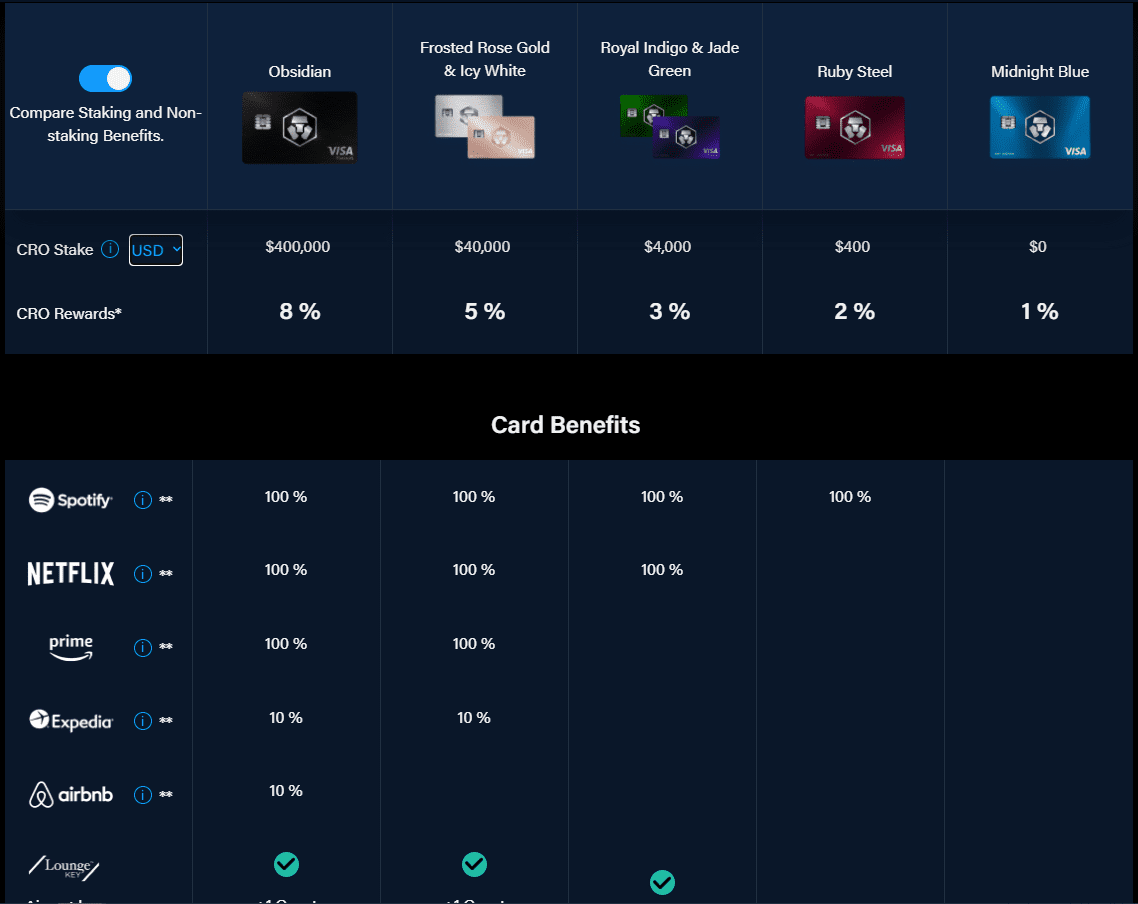
Task: Click the 8 % CRO reward value
Action: coord(300,311)
